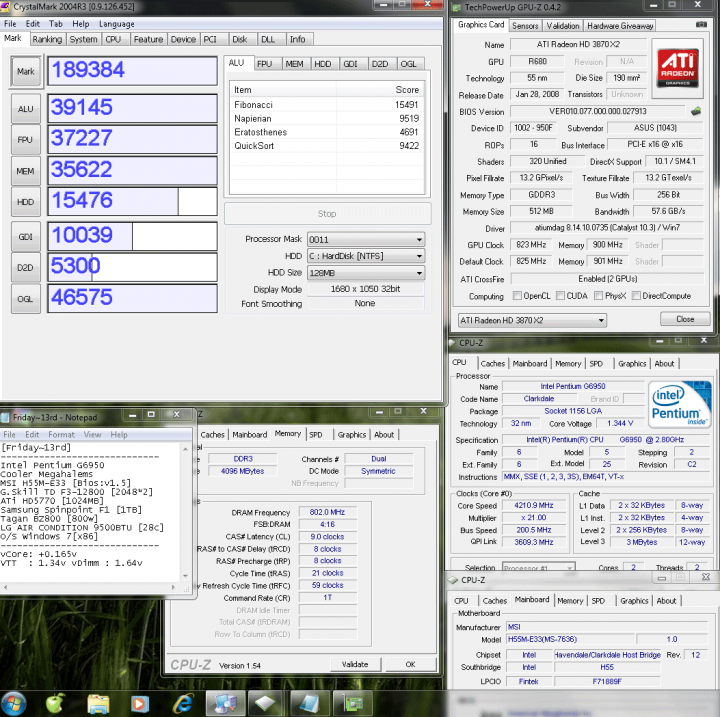Select the QuickSort score row
Image resolution: width=720 pixels, height=717 pixels.
coord(326,146)
